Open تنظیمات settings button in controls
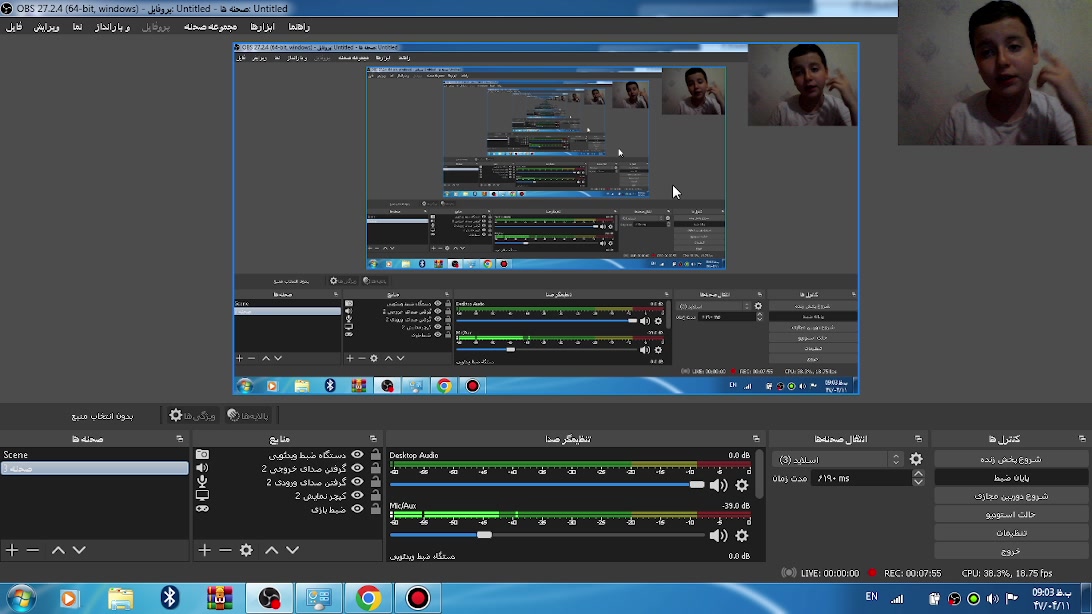The width and height of the screenshot is (1092, 614). click(1010, 533)
